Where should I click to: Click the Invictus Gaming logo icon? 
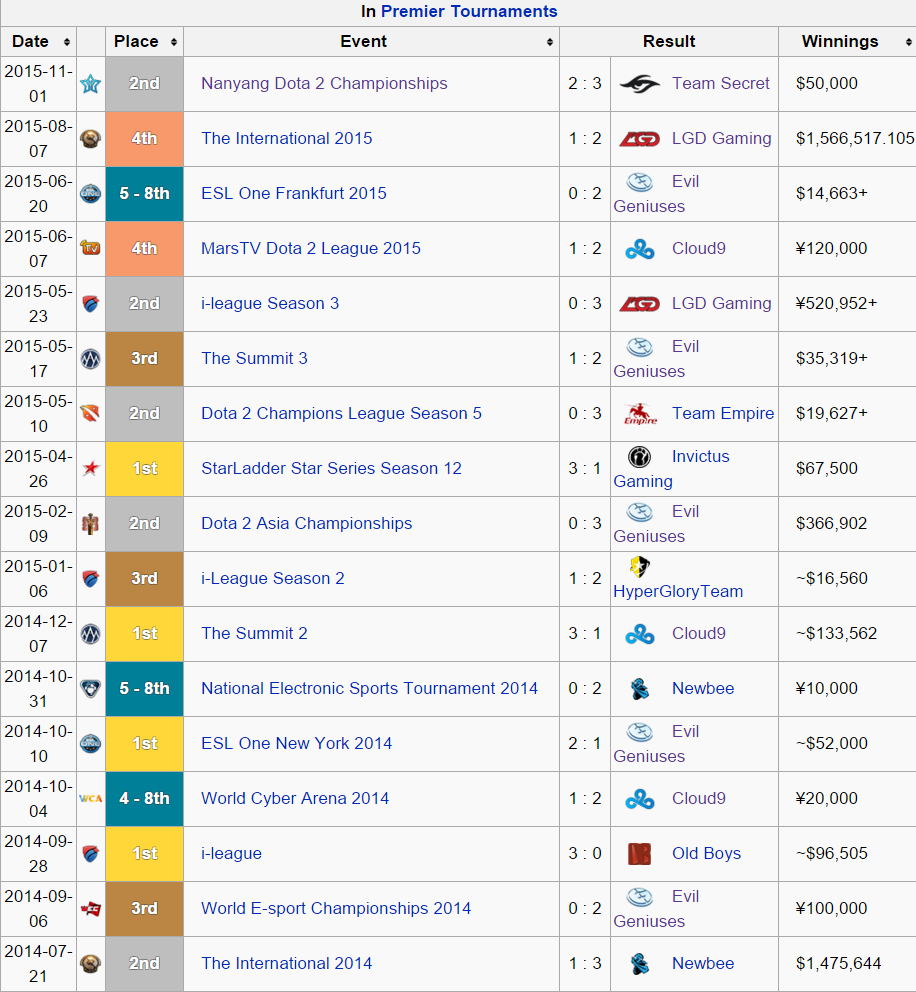click(639, 457)
